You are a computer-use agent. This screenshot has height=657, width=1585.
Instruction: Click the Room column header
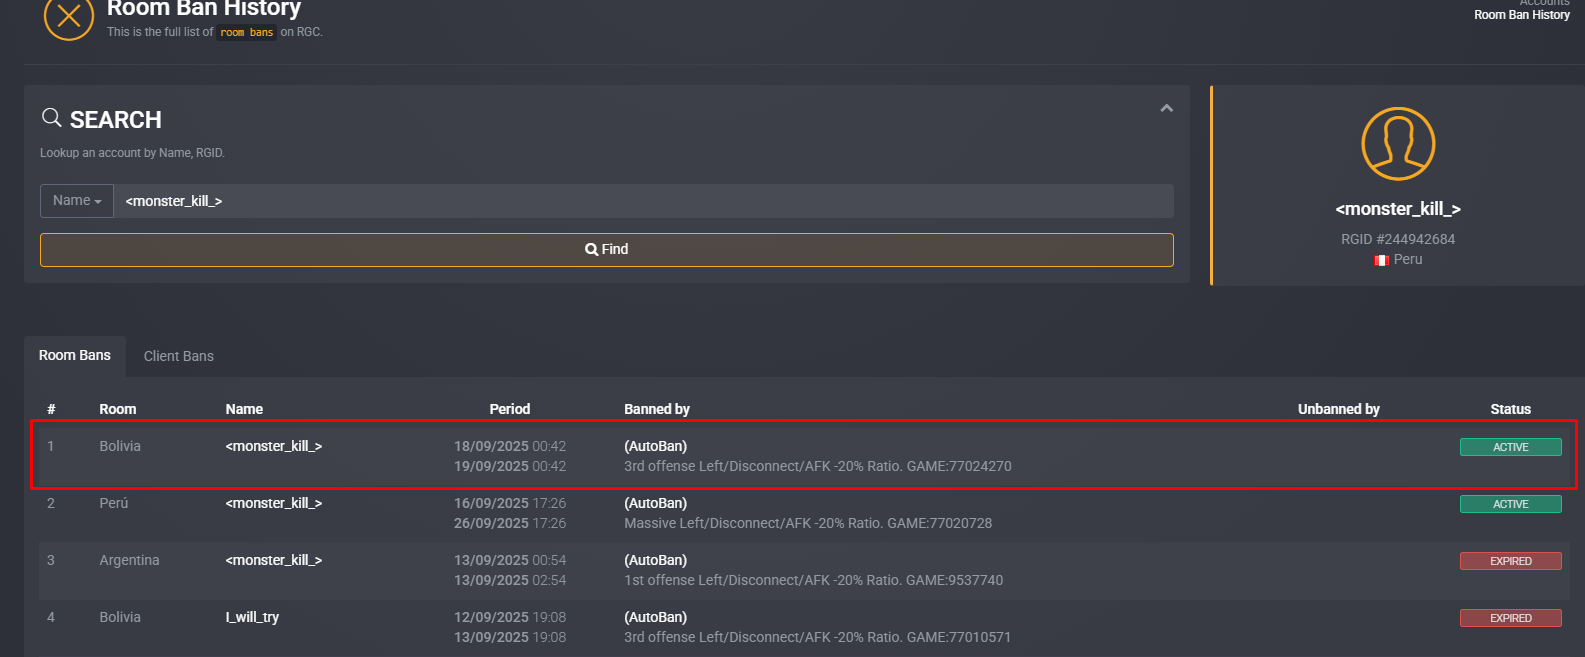118,409
